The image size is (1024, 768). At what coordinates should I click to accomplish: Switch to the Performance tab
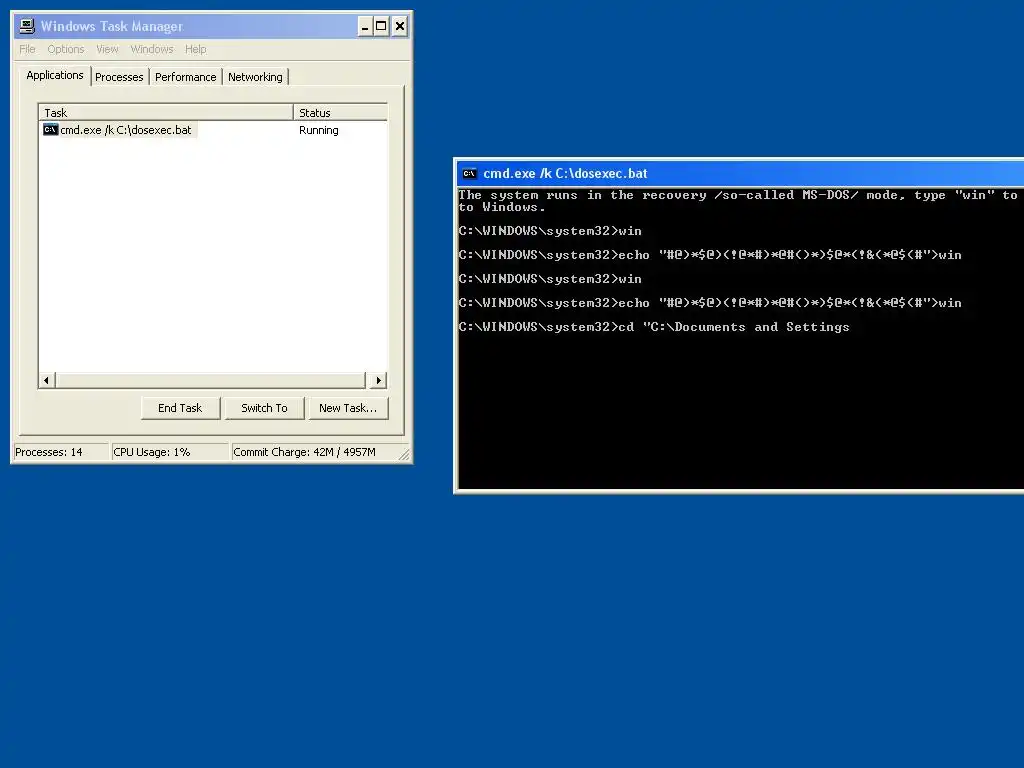coord(185,77)
